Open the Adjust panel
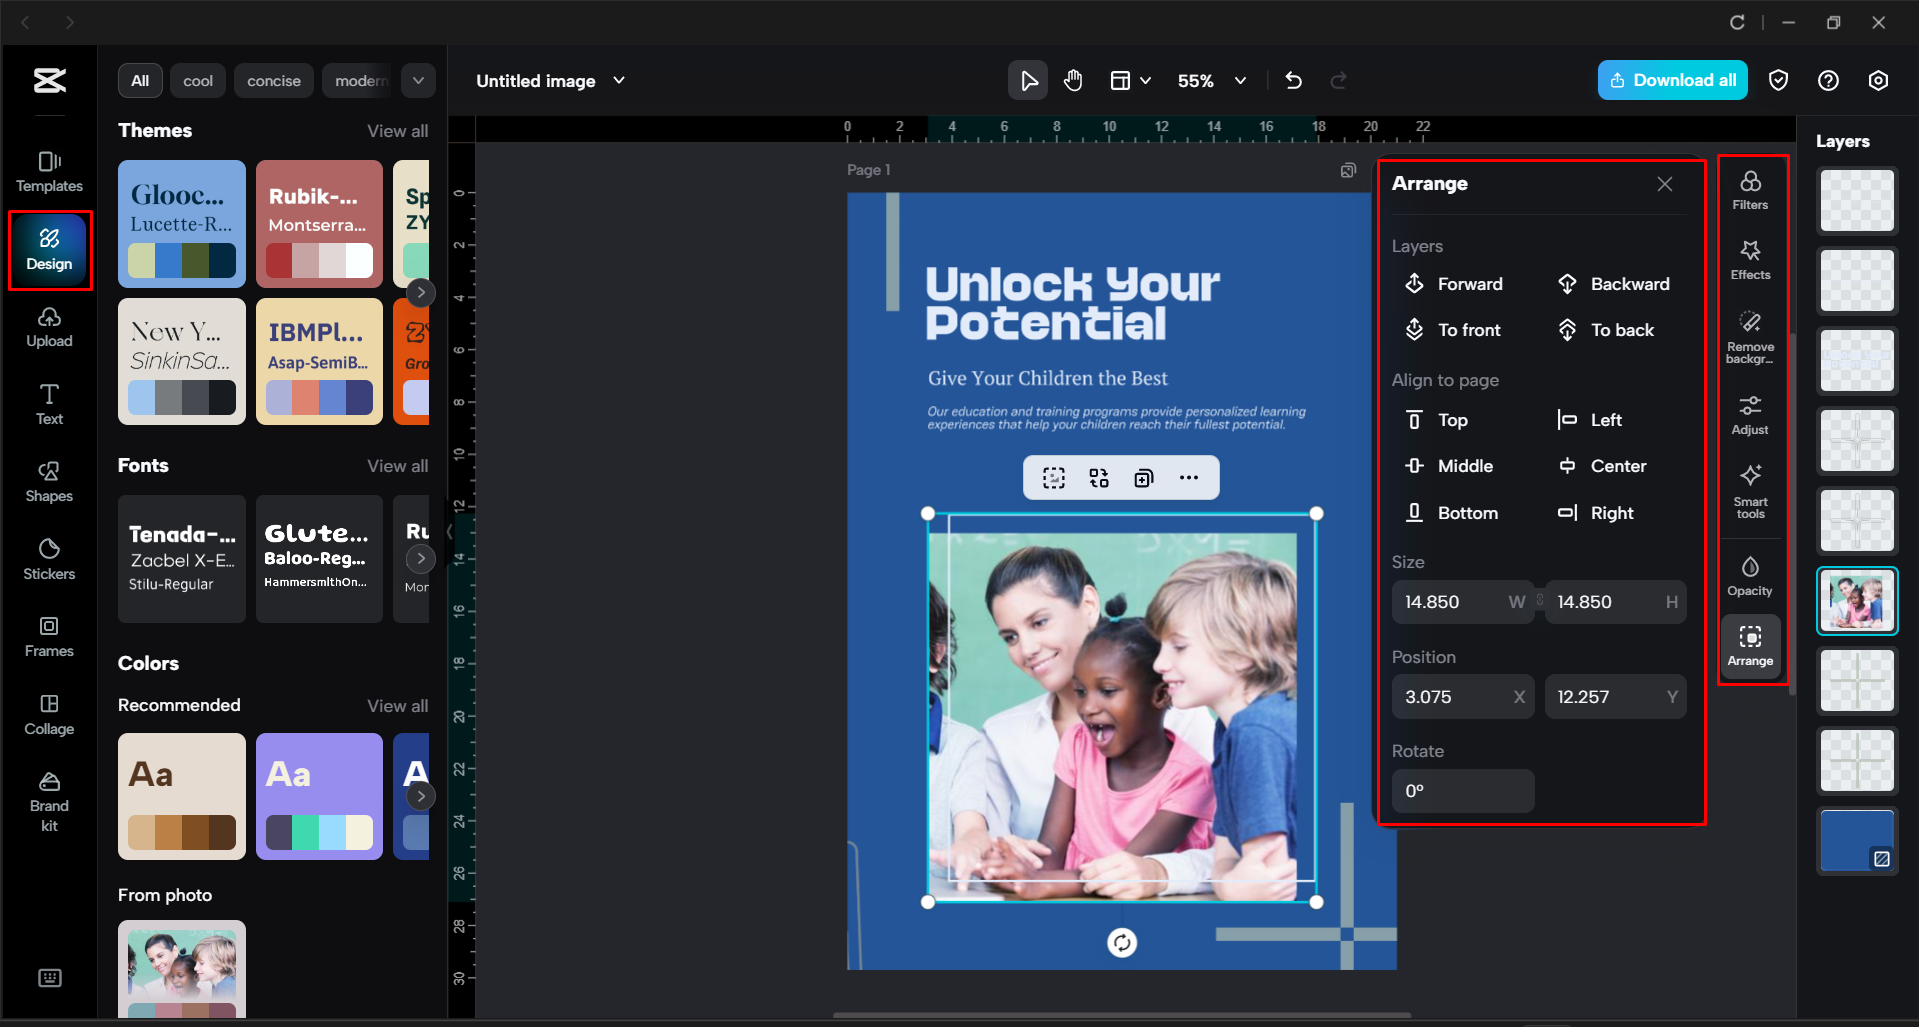The image size is (1919, 1027). tap(1750, 413)
